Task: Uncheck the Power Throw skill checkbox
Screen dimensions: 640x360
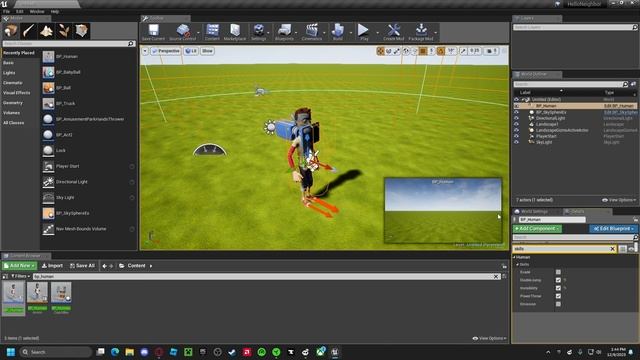Action: [558, 296]
